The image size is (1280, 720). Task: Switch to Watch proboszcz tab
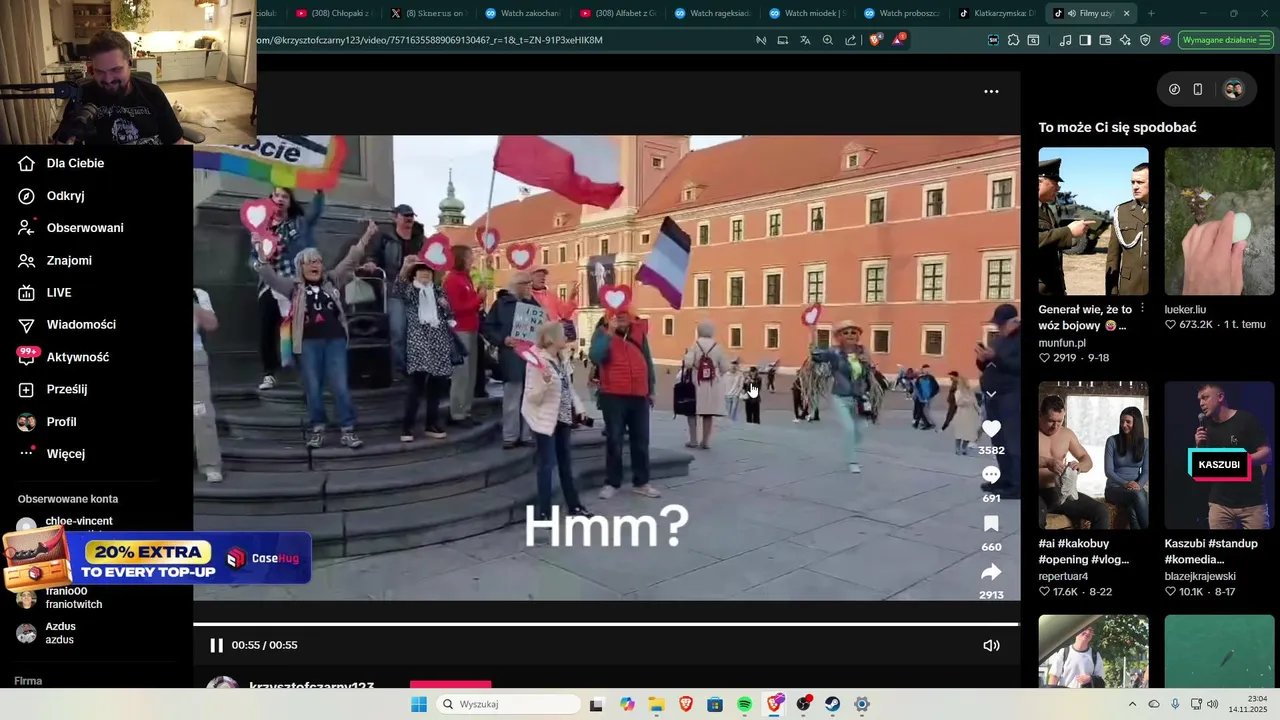901,13
